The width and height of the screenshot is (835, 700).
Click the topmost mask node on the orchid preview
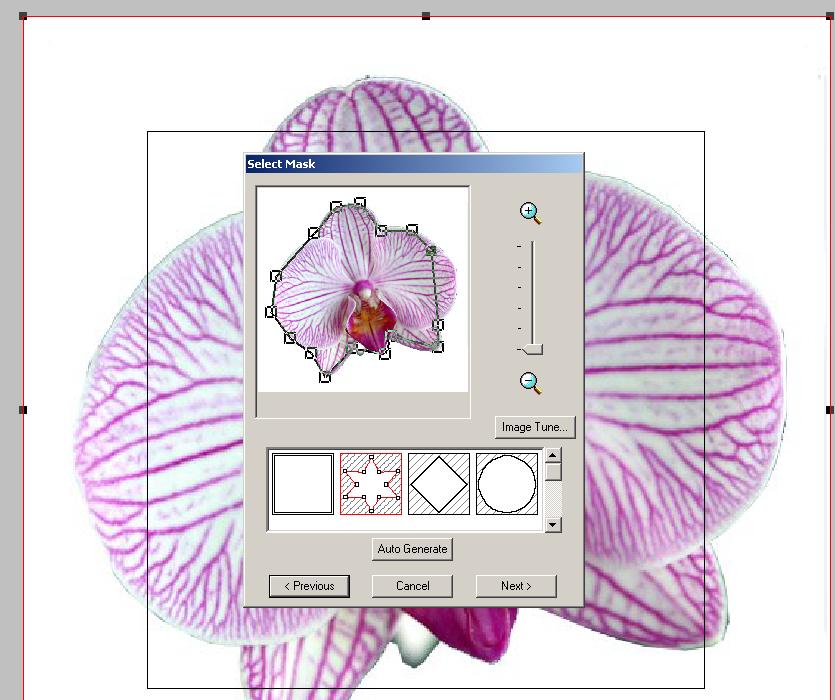360,202
